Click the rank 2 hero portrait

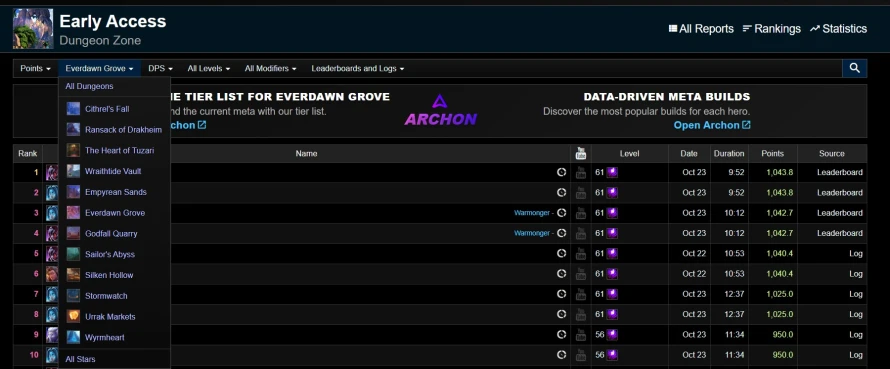tap(52, 193)
